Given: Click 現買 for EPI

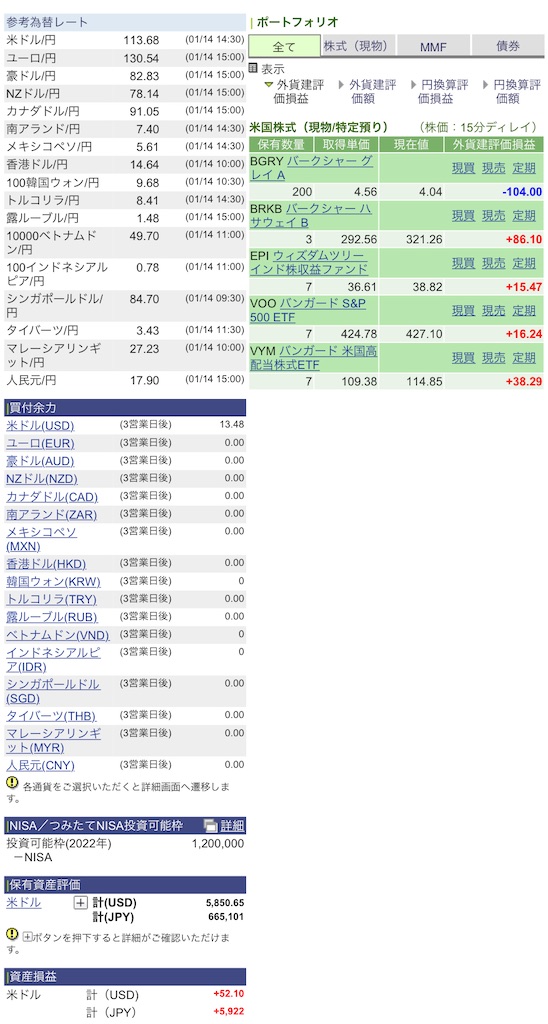Looking at the screenshot, I should click(463, 263).
